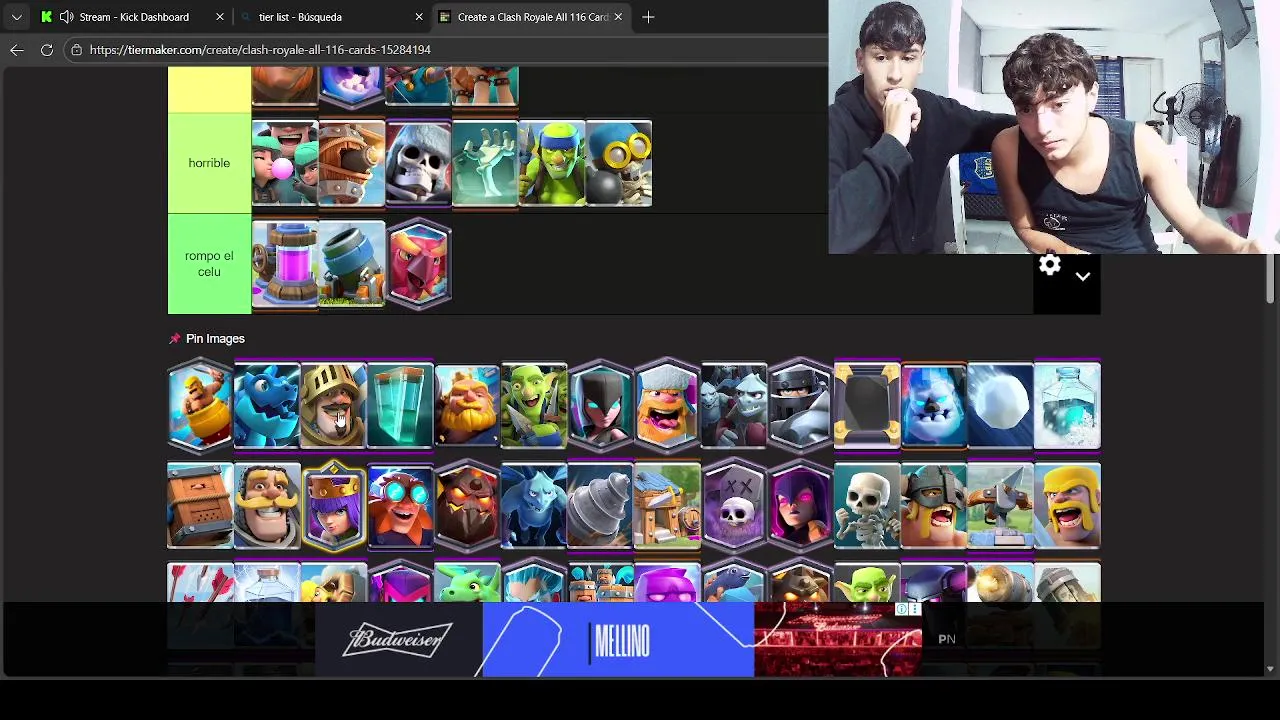View site information icon in address bar
Image resolution: width=1280 pixels, height=720 pixels.
coord(76,49)
